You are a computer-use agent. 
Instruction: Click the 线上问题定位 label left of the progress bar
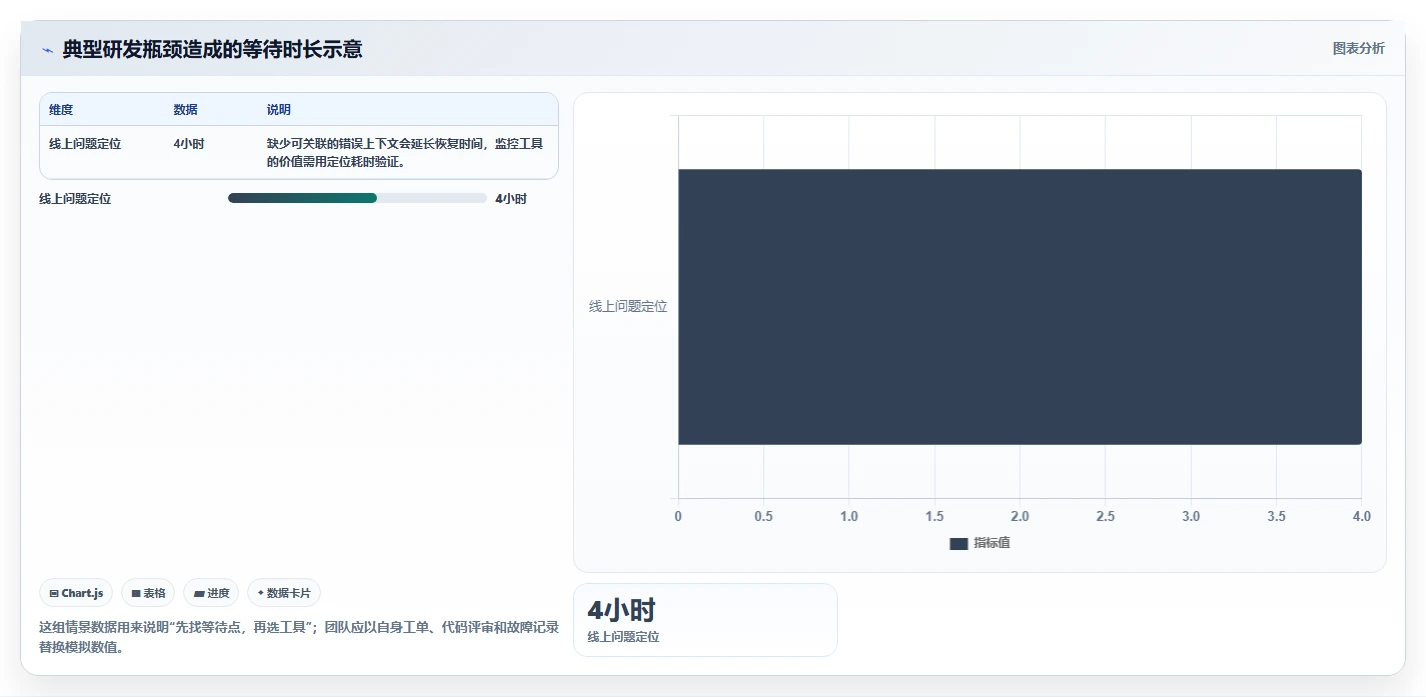click(75, 199)
